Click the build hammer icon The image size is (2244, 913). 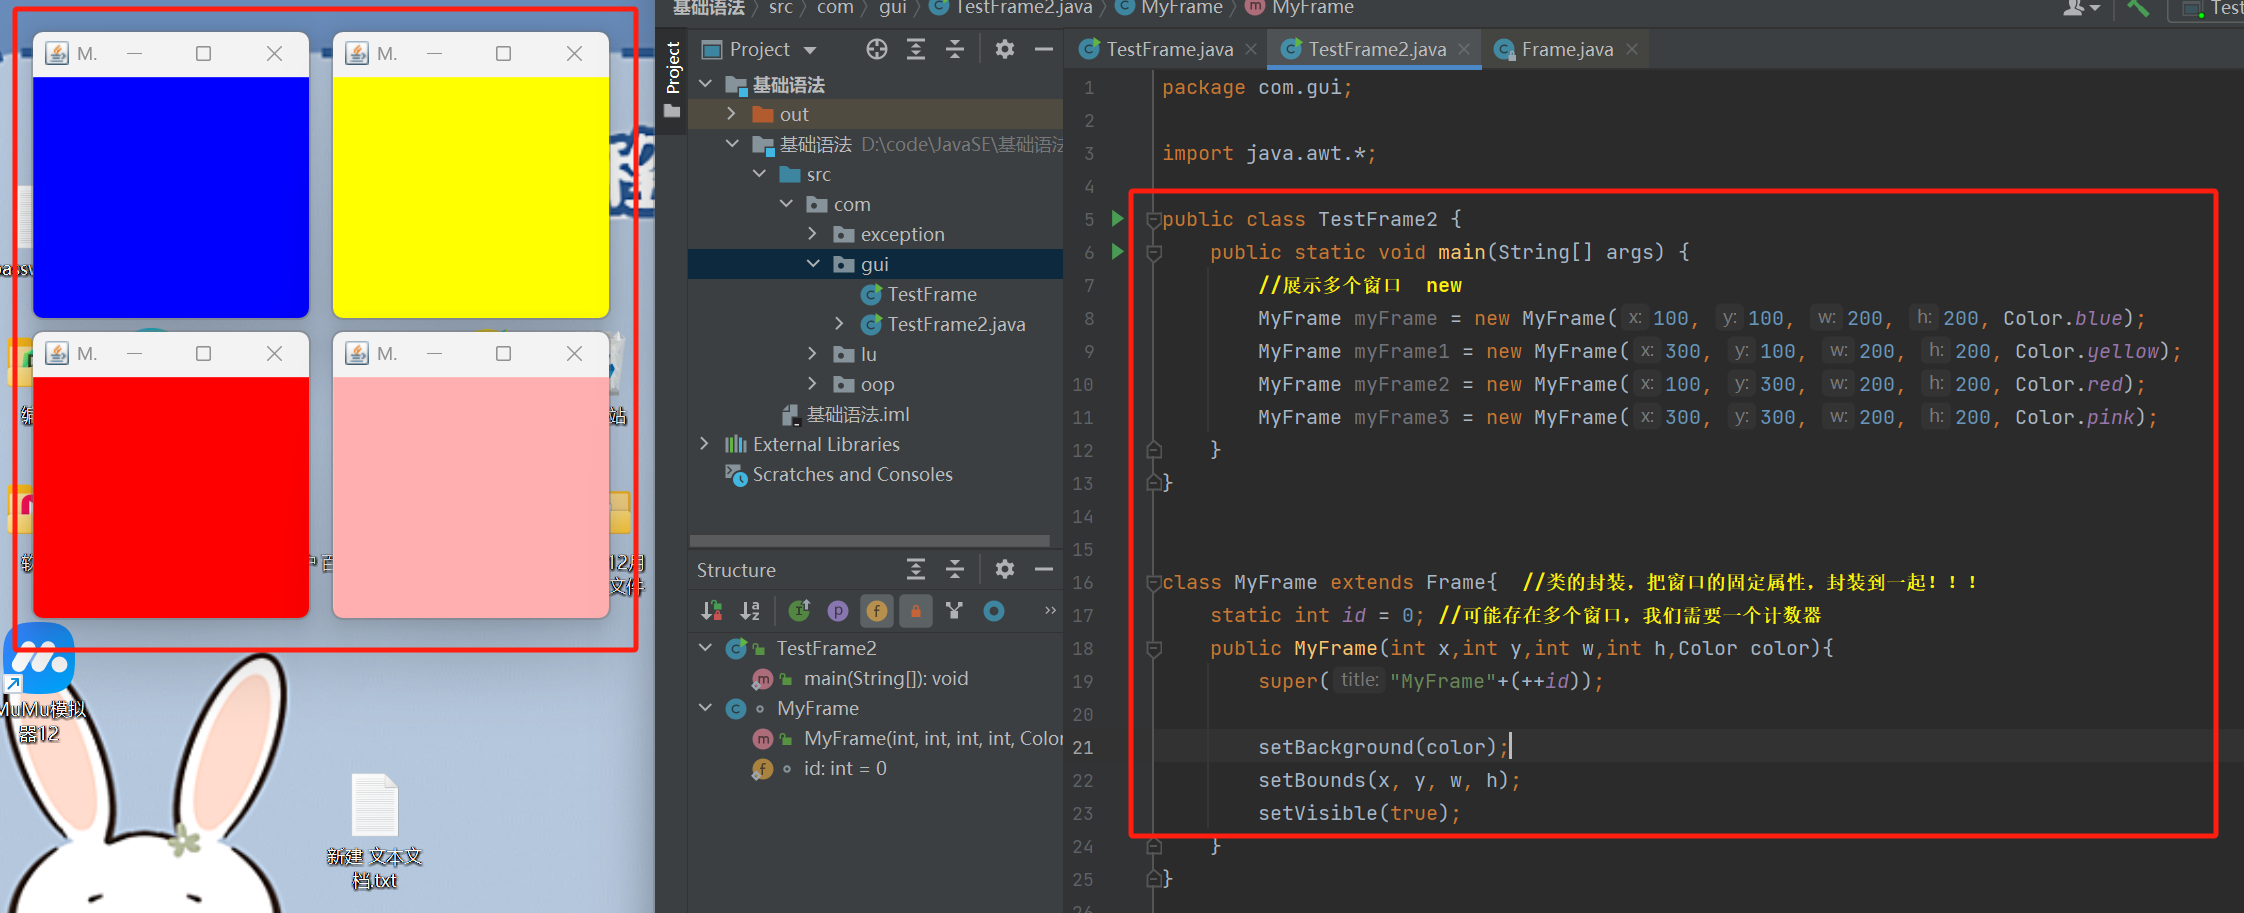[x=2138, y=9]
